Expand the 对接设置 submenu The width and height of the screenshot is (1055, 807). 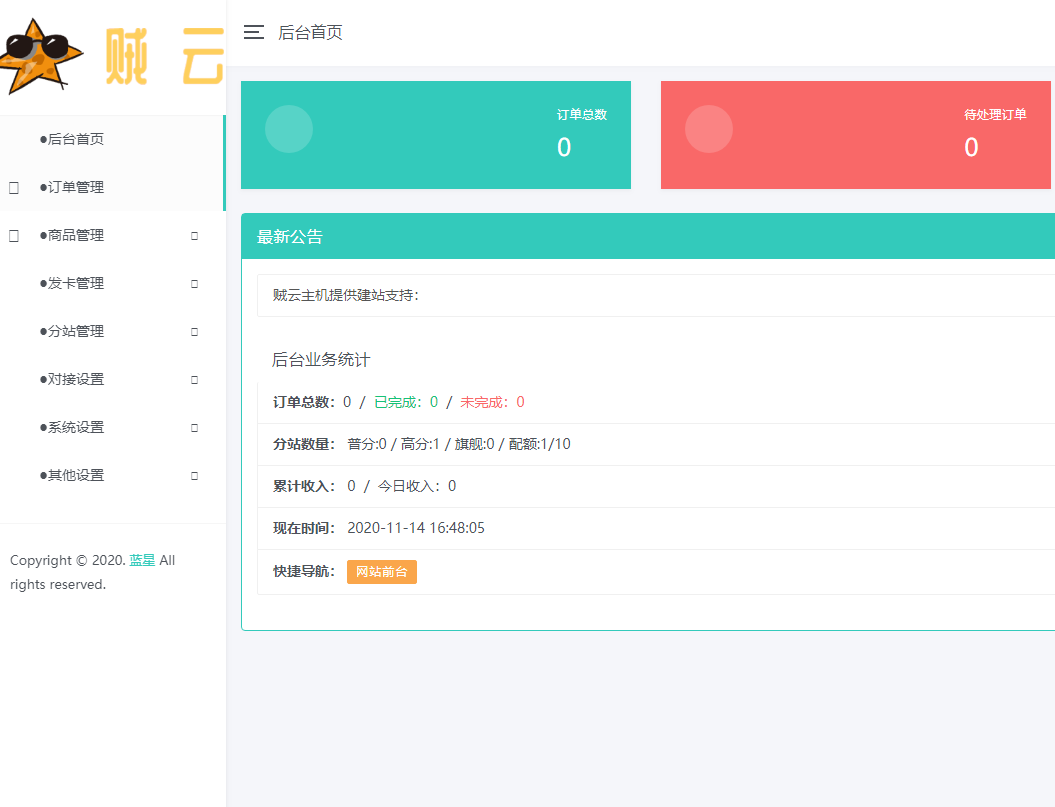point(193,379)
